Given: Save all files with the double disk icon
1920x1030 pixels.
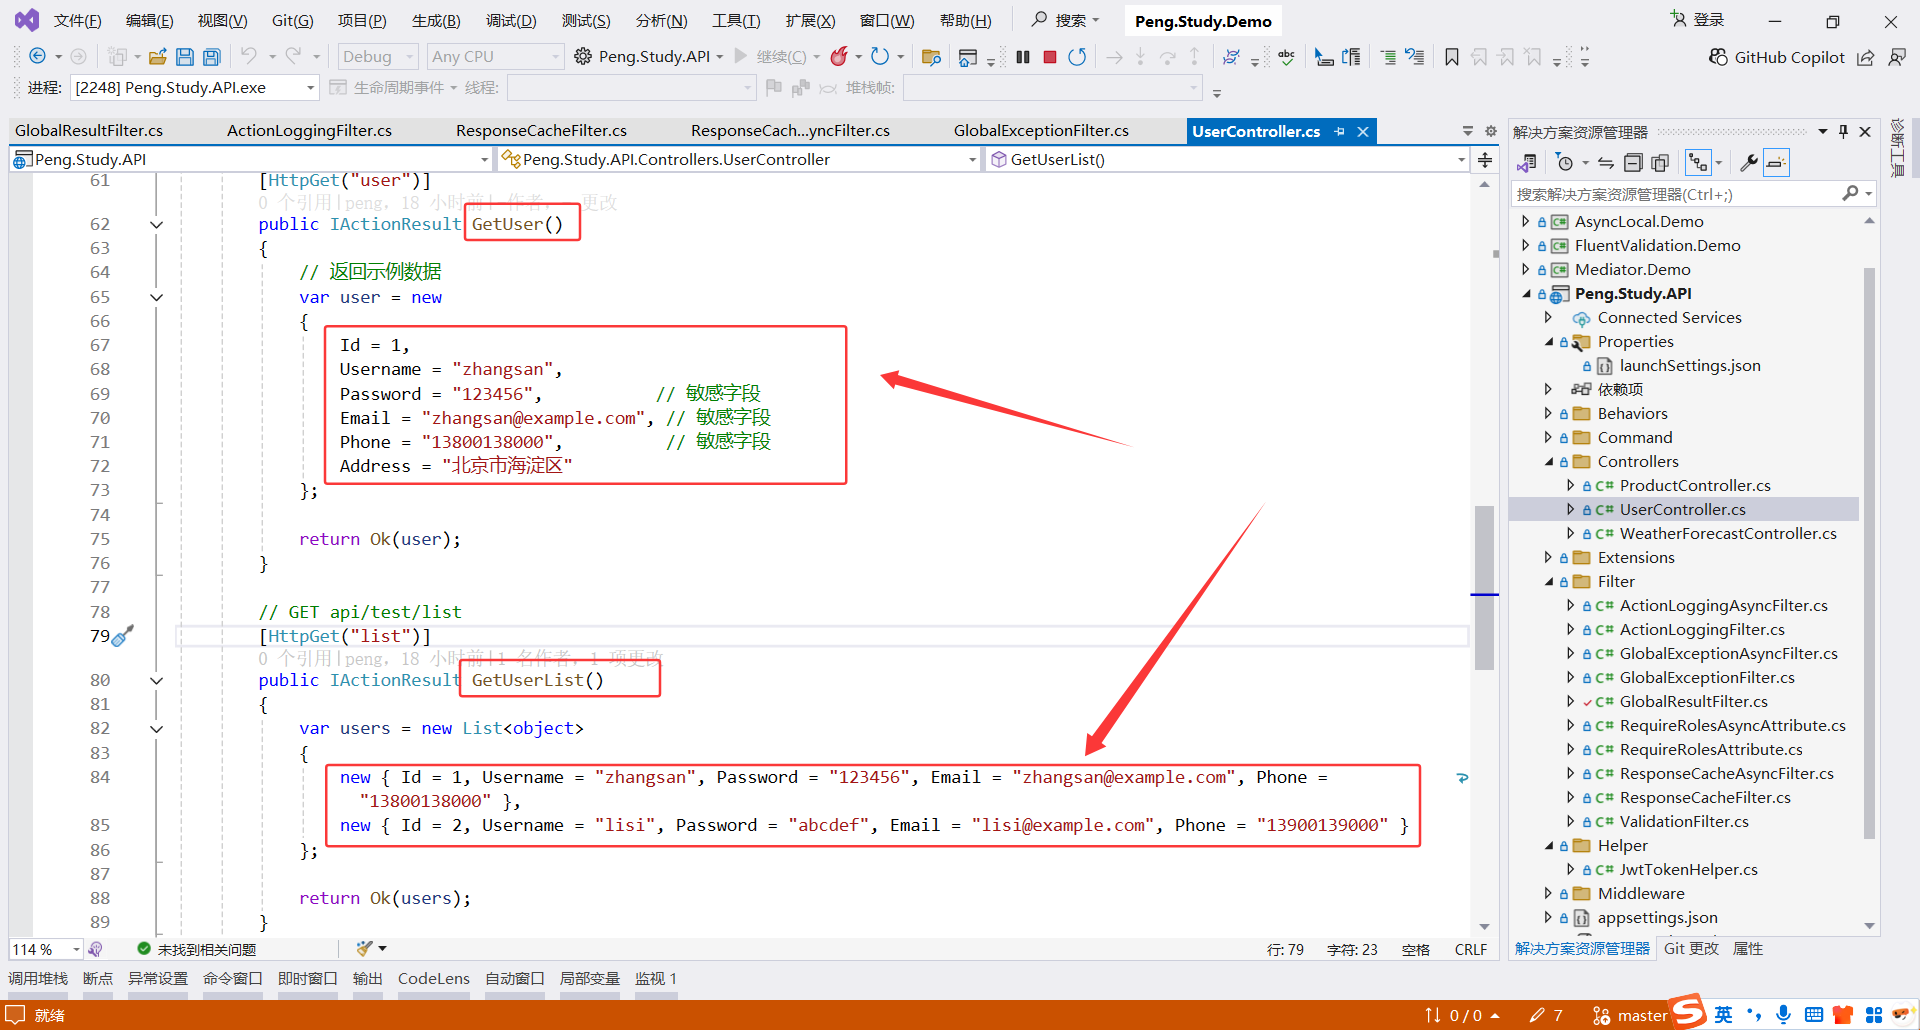Looking at the screenshot, I should 212,57.
